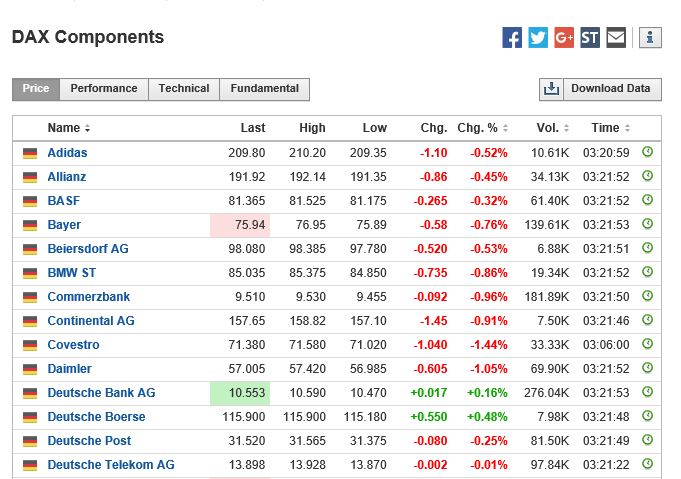Click the clock icon for Deutsche Bank AG
681x479 pixels.
click(x=647, y=392)
